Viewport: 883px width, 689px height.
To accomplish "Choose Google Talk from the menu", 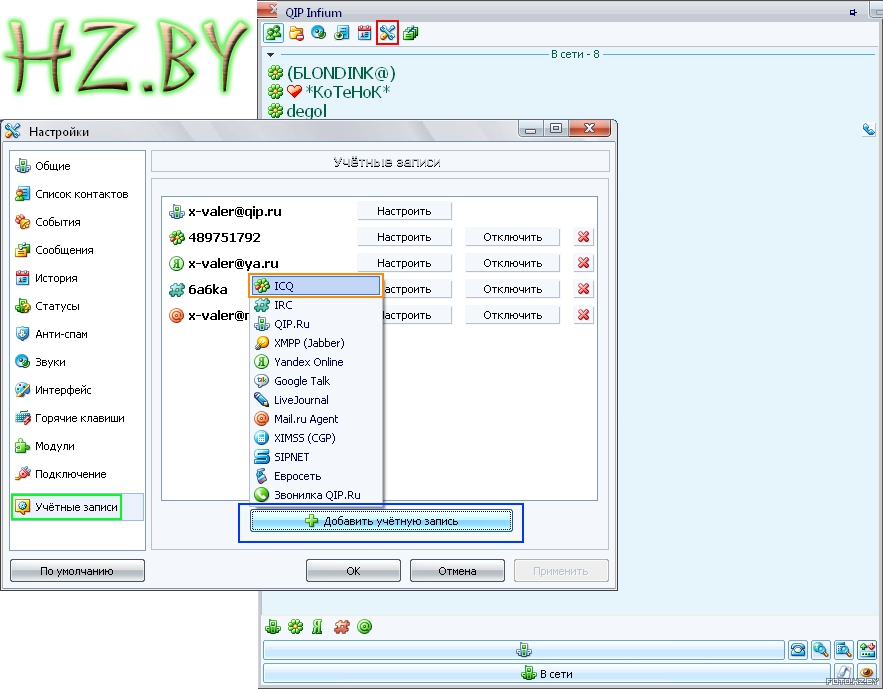I will point(316,381).
